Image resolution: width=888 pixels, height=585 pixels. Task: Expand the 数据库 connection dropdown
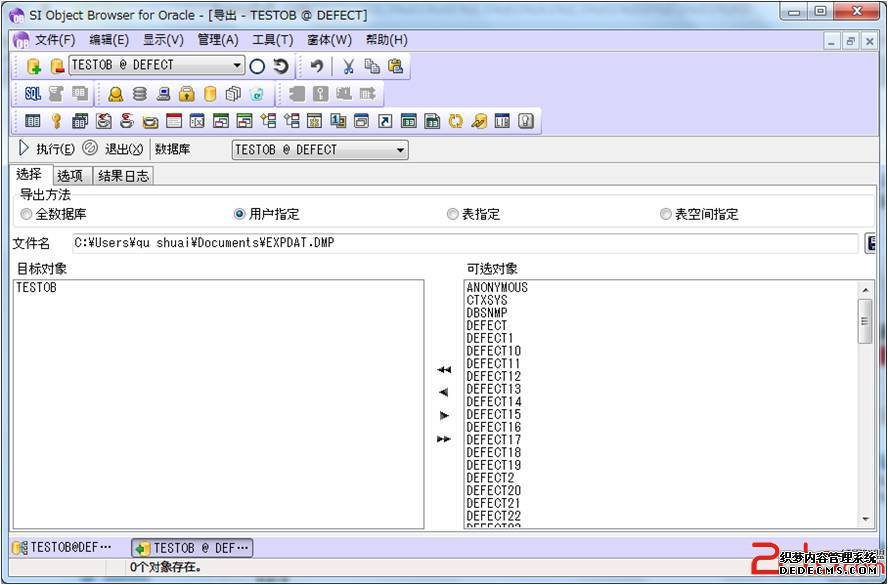click(x=400, y=150)
